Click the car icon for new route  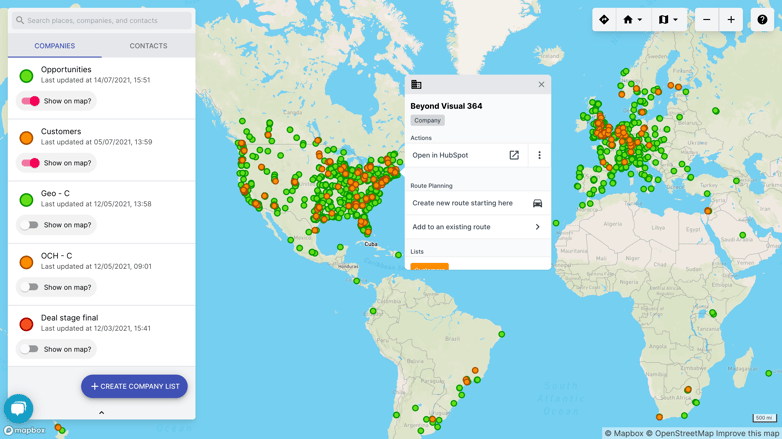coord(537,203)
